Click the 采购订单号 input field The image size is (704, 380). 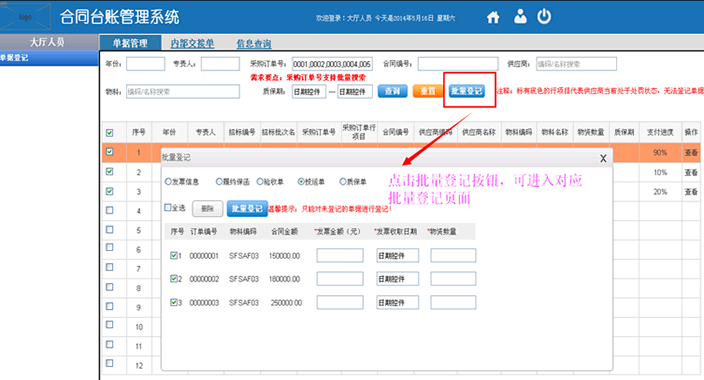(332, 64)
